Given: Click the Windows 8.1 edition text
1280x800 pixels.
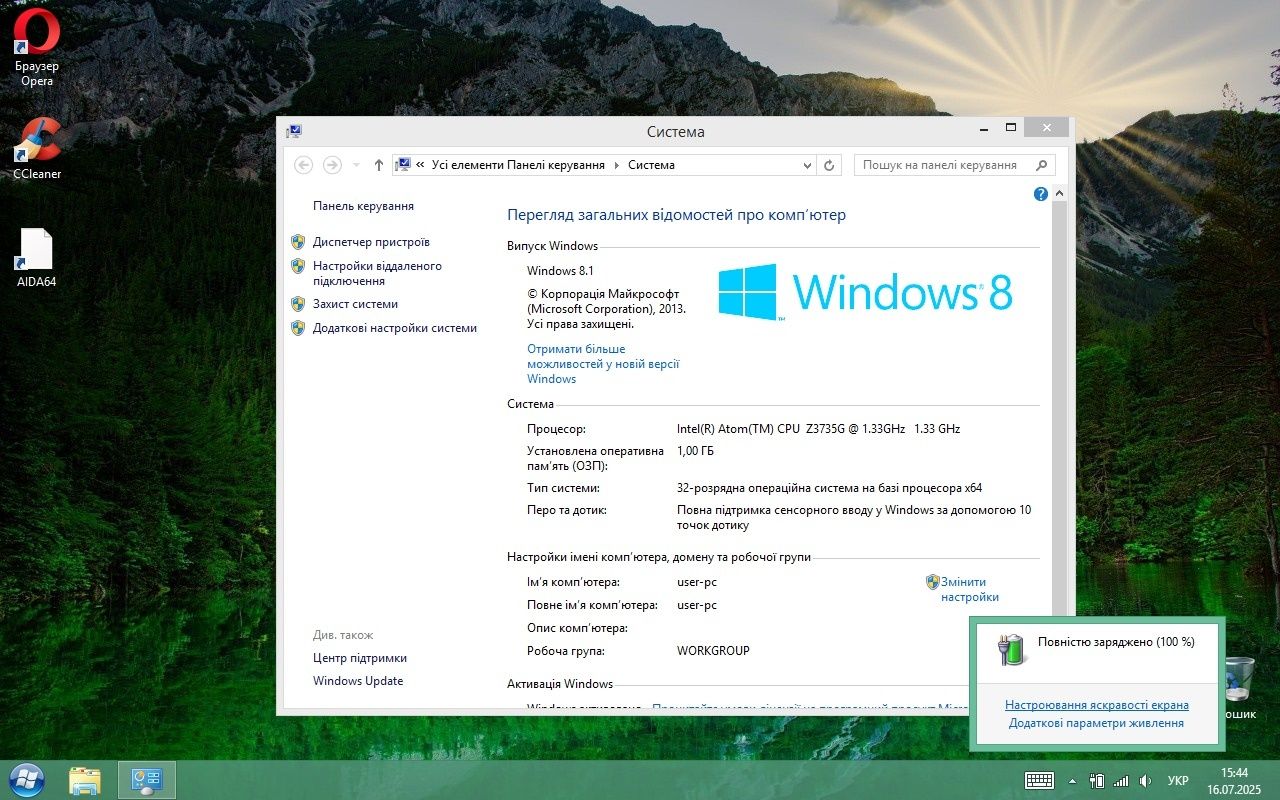Looking at the screenshot, I should coord(560,271).
